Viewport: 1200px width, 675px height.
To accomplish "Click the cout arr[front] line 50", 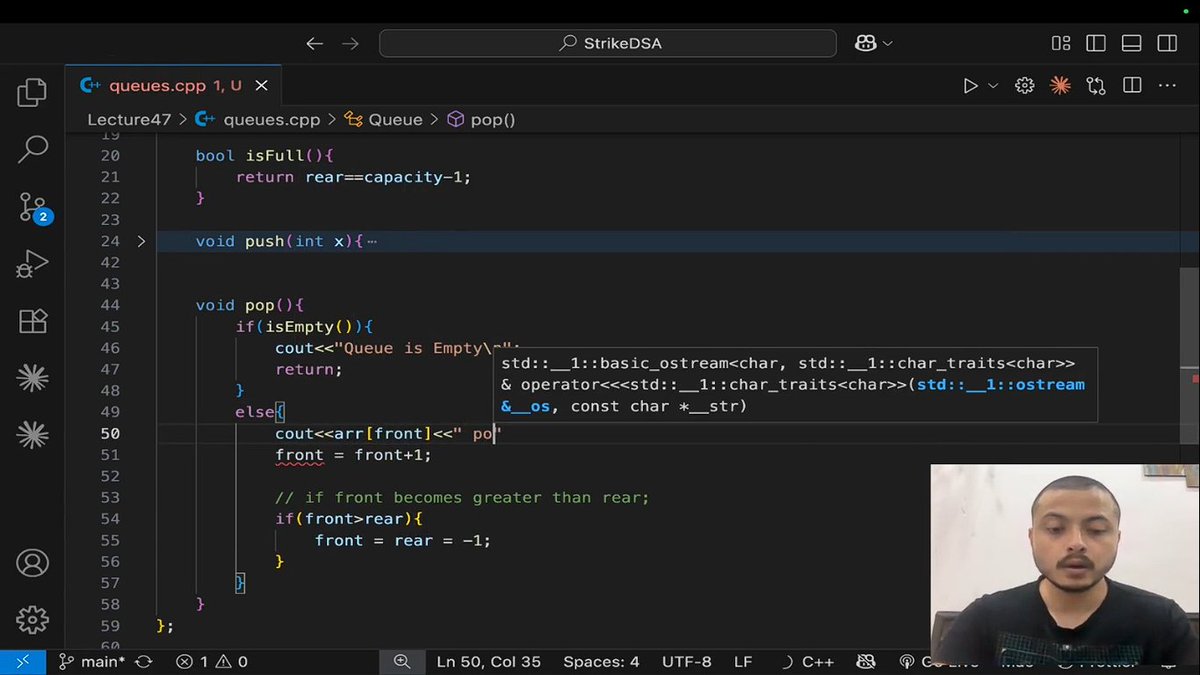I will click(x=386, y=433).
